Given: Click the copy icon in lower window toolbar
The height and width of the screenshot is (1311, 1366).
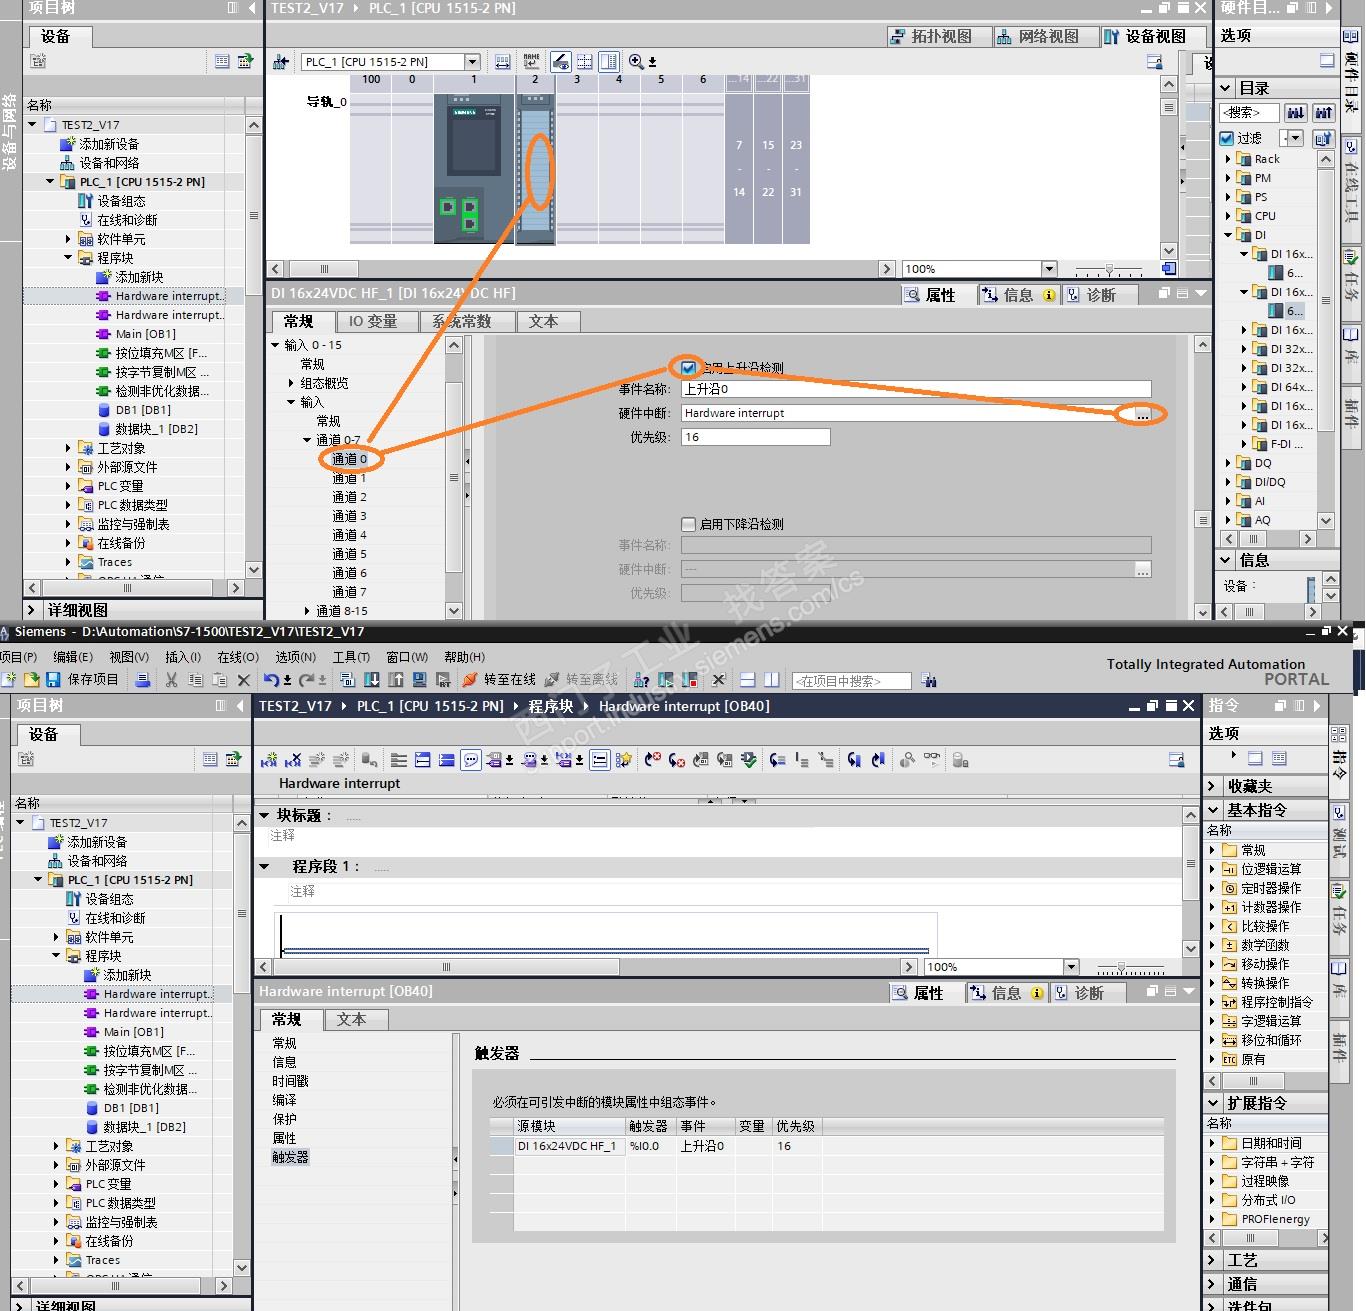Looking at the screenshot, I should coord(195,680).
